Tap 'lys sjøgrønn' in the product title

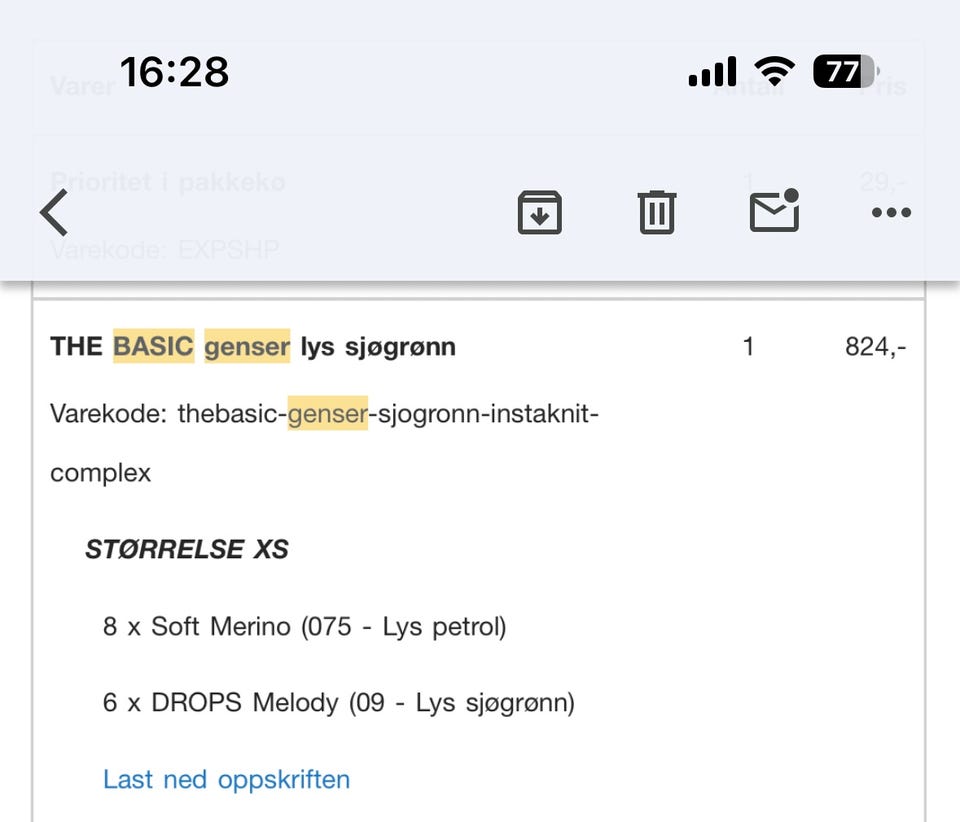pyautogui.click(x=378, y=346)
